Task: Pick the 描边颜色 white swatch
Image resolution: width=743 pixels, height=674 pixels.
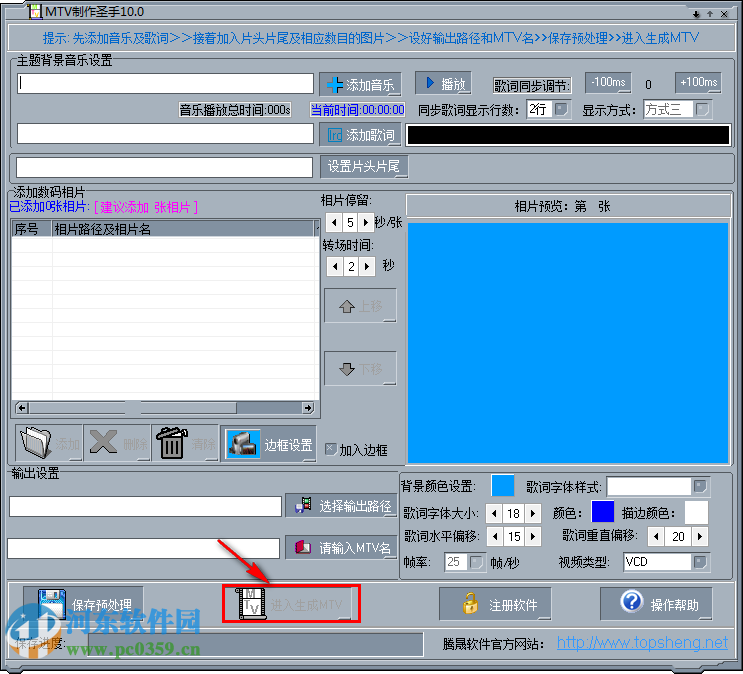Action: point(696,512)
